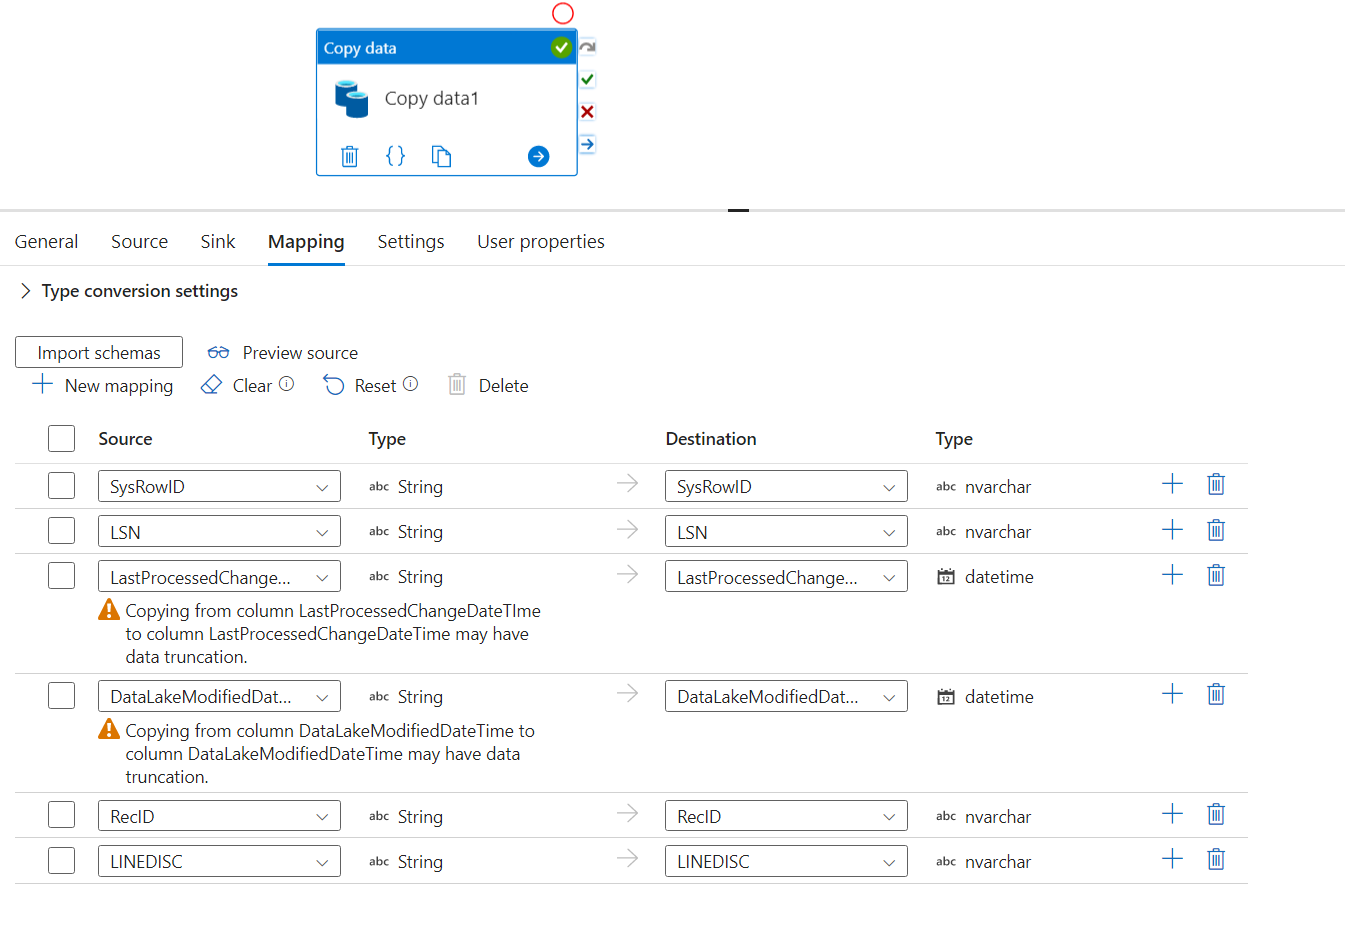Click the Copy data1 database icon

point(352,99)
